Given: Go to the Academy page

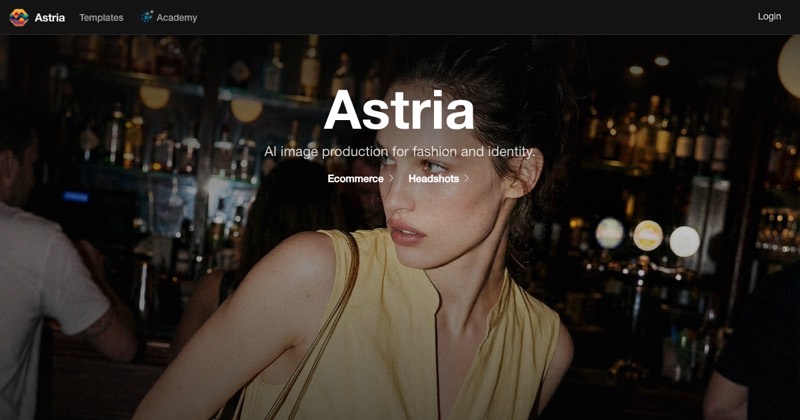Looking at the screenshot, I should point(177,17).
